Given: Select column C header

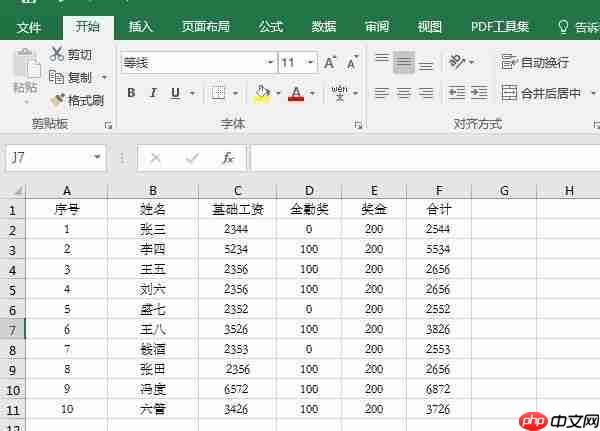Looking at the screenshot, I should point(237,191).
